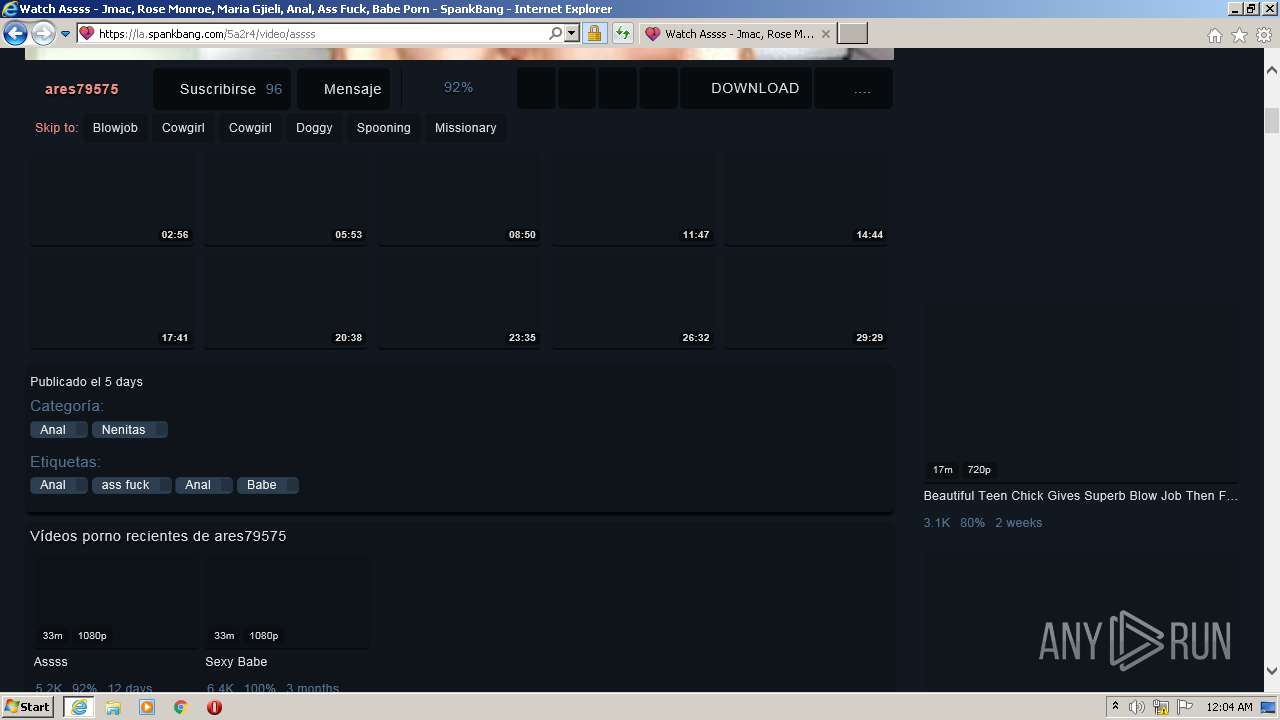Open the recent pages dropdown beside Forward

[65, 34]
